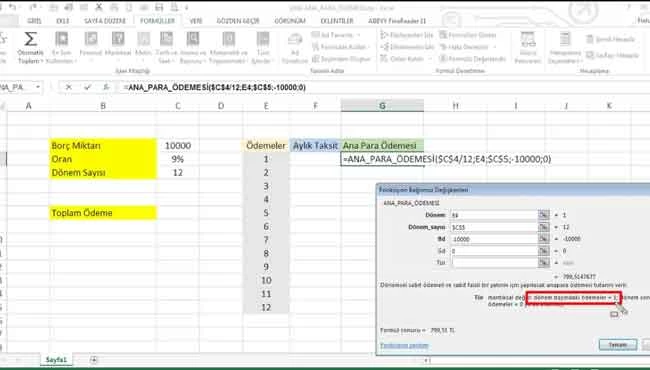
Task: Switch to the GİRİŞ tab
Action: [x=34, y=21]
